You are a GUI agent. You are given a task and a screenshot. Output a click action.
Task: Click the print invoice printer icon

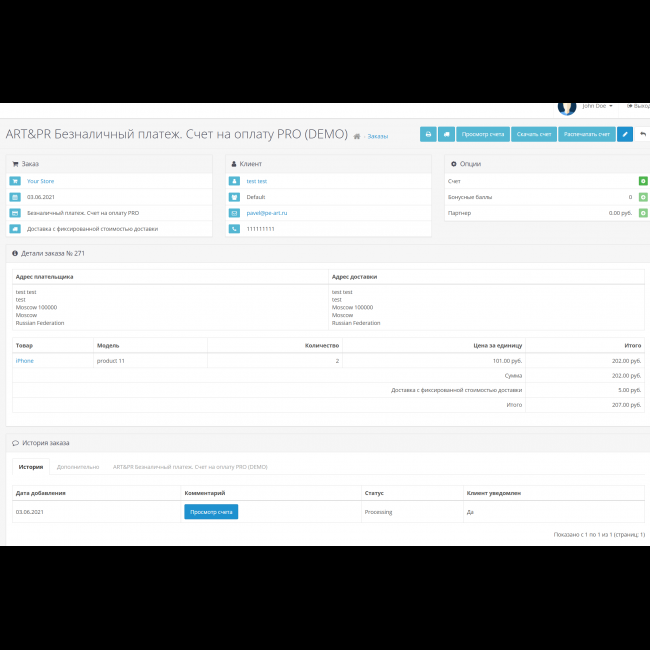tap(427, 134)
